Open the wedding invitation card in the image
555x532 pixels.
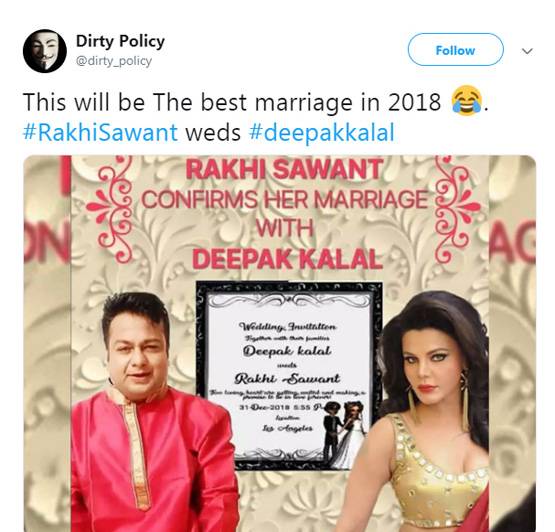(x=288, y=375)
